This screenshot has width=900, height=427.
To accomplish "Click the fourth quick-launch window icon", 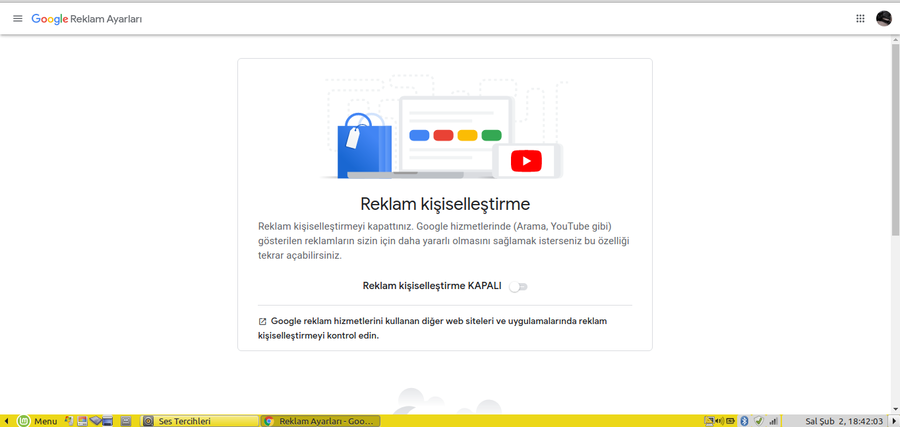I will [107, 421].
